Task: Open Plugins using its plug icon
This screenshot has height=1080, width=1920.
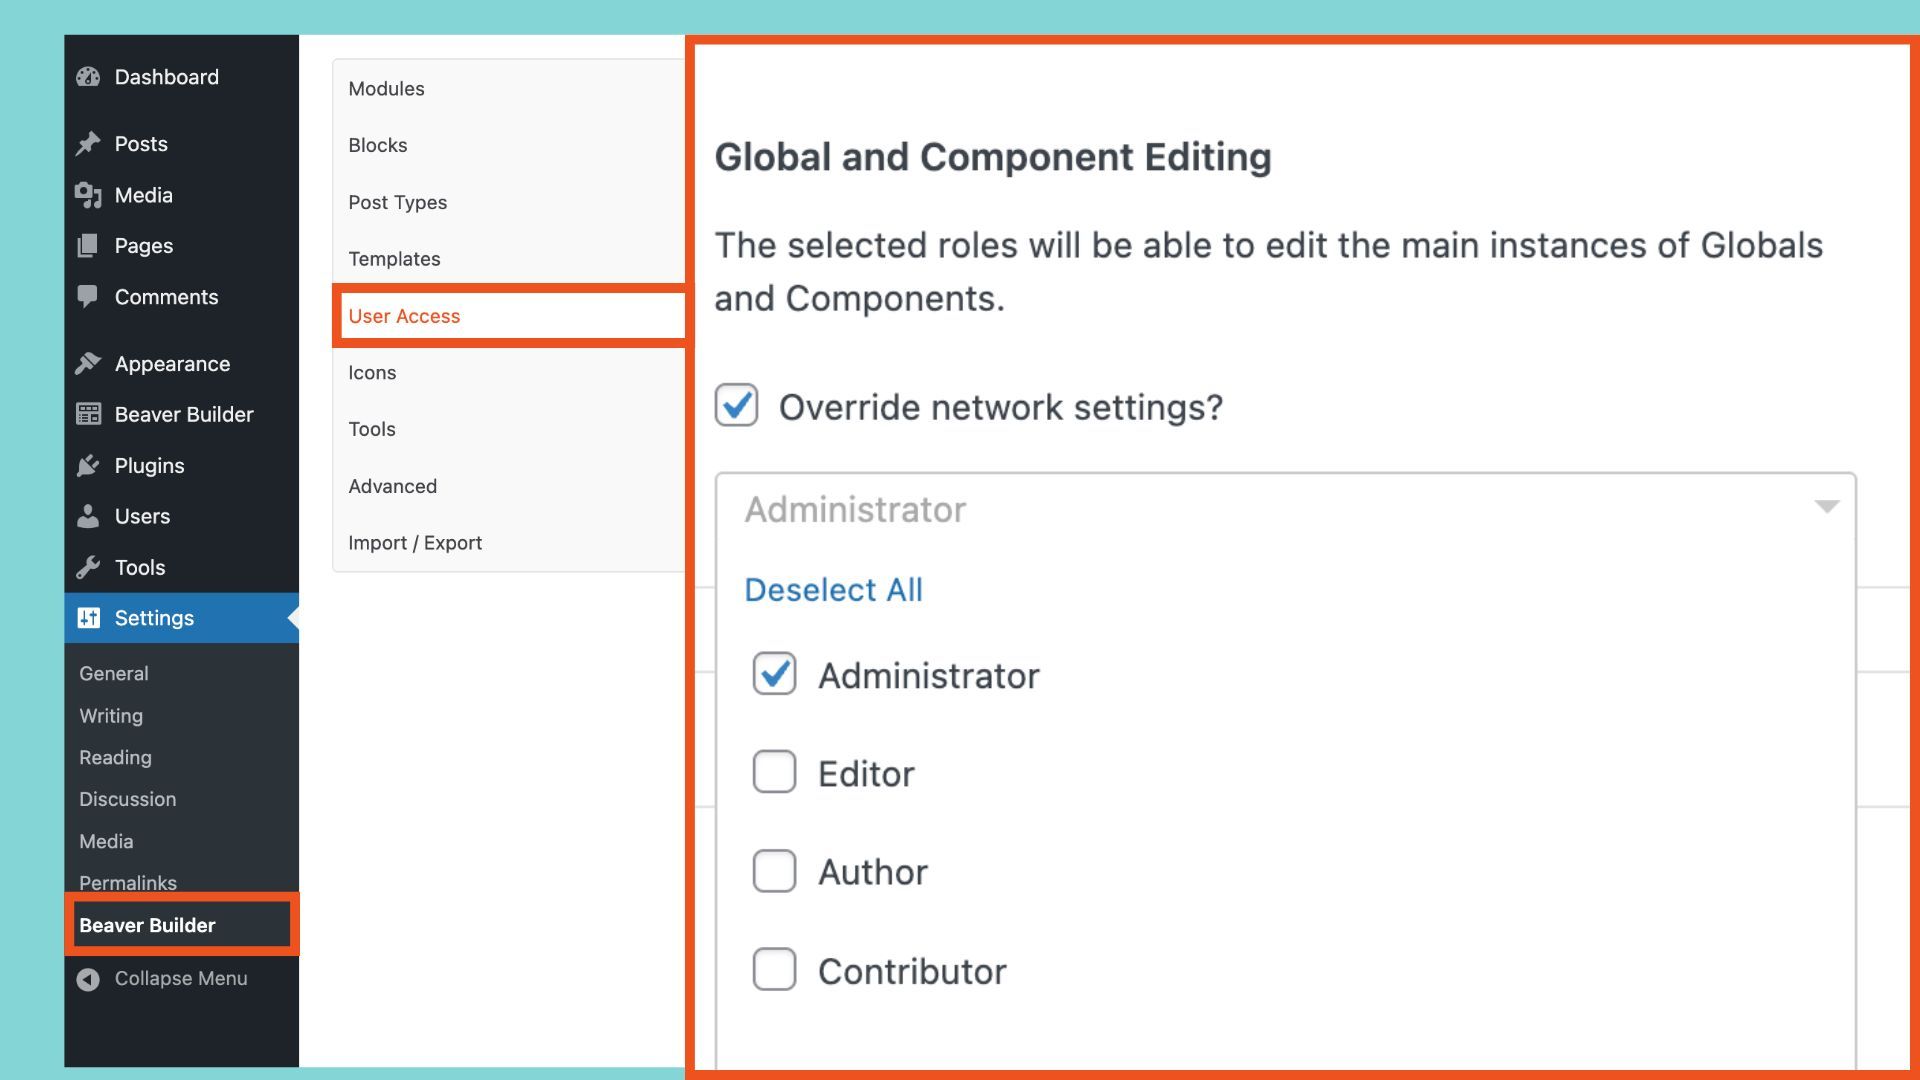Action: pos(88,465)
